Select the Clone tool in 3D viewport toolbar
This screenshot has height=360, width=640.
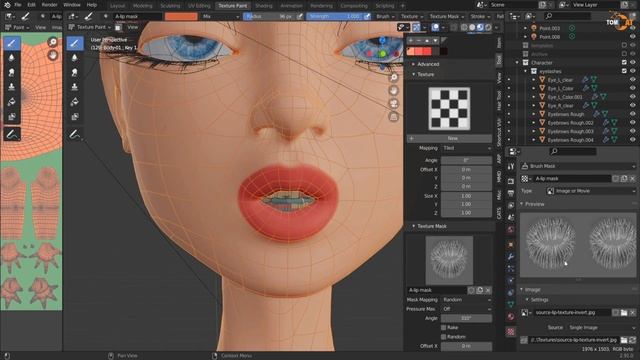pyautogui.click(x=75, y=87)
